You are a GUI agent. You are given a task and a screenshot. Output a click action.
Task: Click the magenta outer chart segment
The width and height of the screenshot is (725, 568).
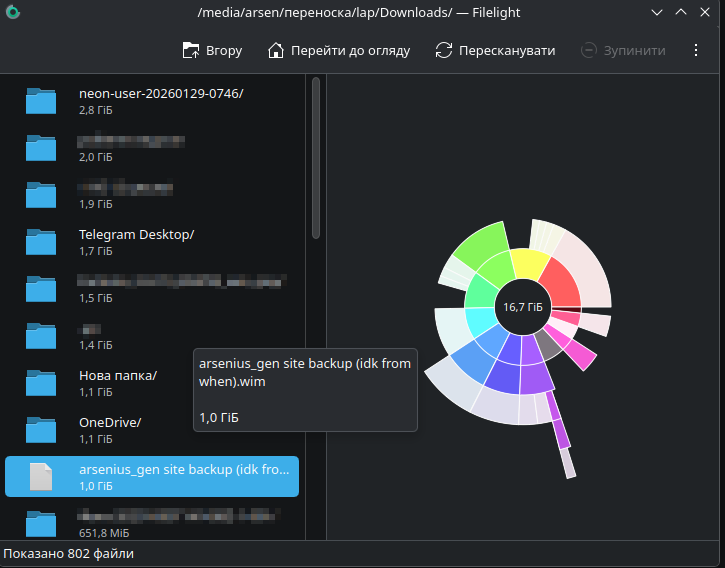581,358
